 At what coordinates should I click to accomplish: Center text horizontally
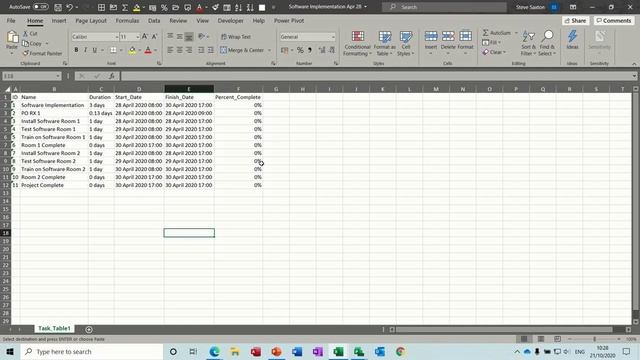(180, 50)
